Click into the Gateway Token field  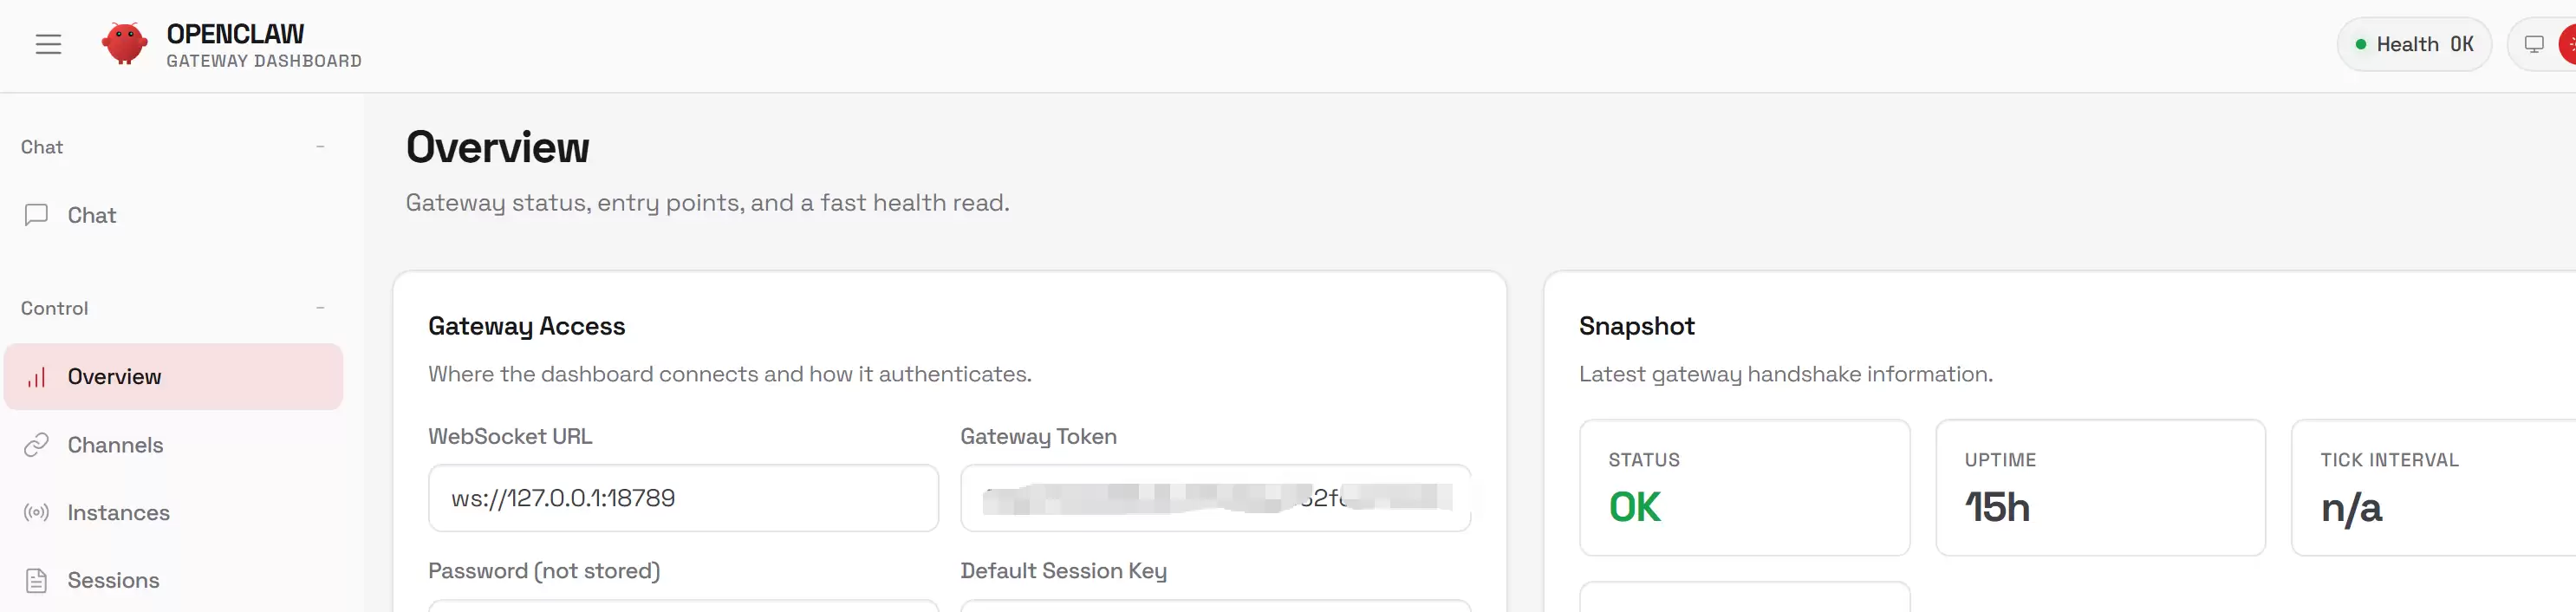[x=1215, y=498]
